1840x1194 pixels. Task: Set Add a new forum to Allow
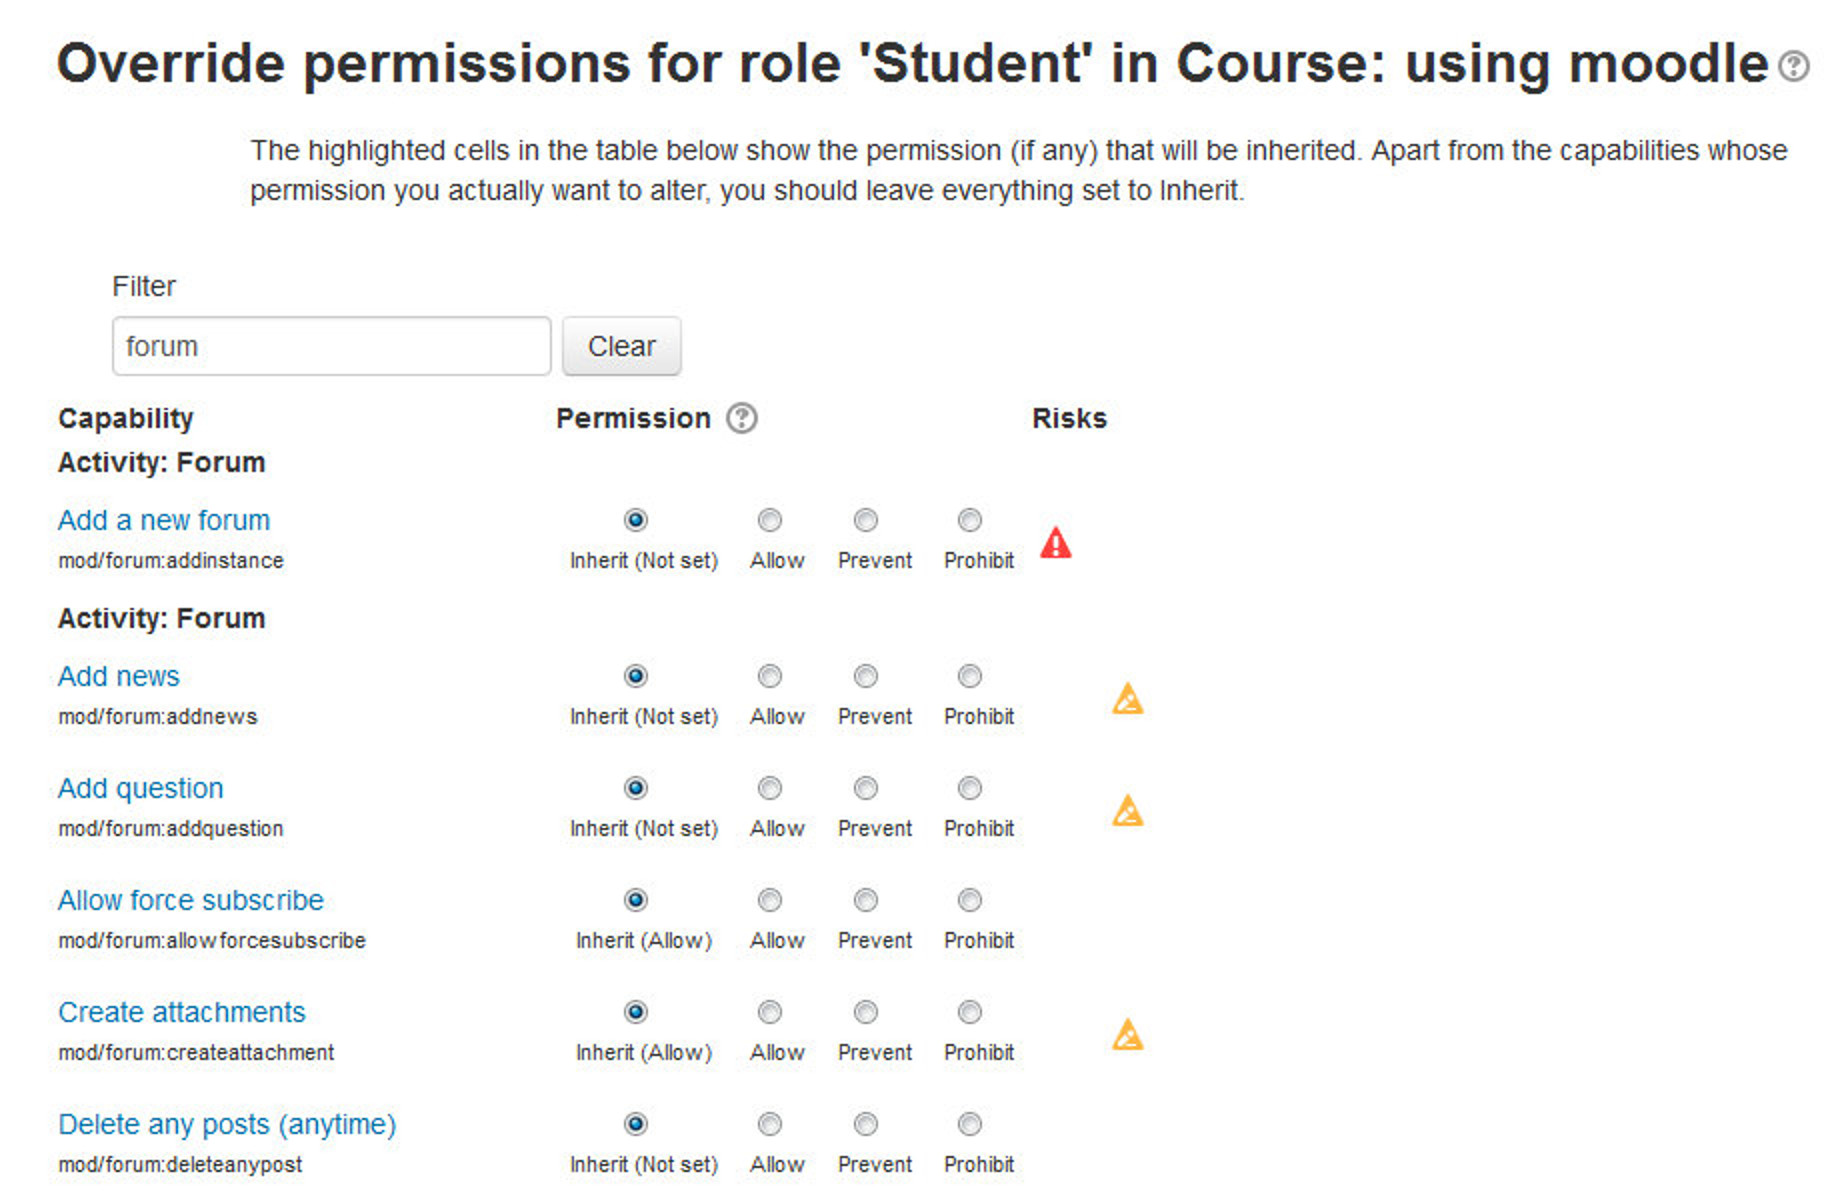pyautogui.click(x=769, y=520)
